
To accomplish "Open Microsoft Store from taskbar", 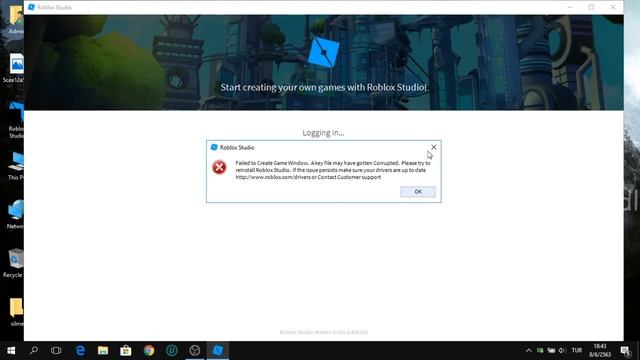I will 126,351.
